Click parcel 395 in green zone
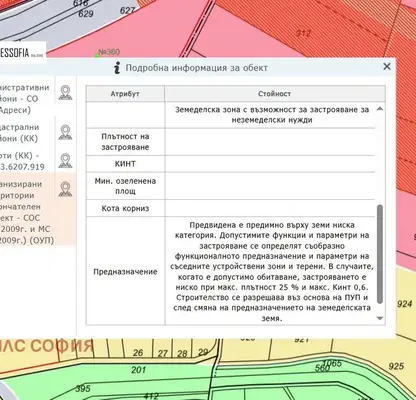This screenshot has width=416, height=400. pyautogui.click(x=83, y=388)
